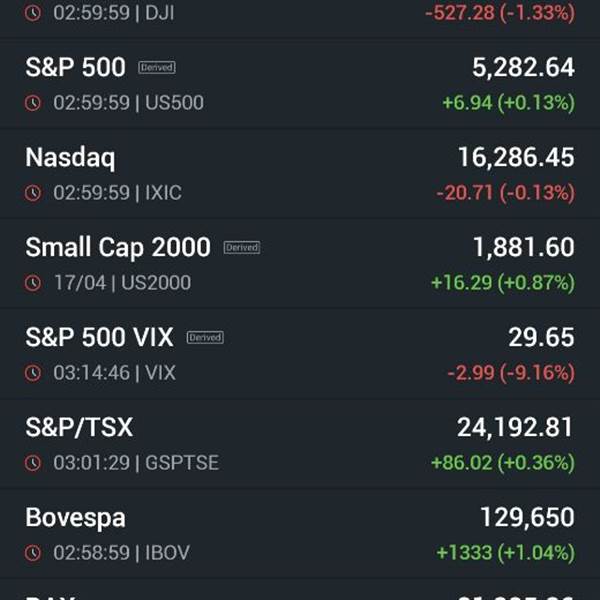Tap the clock icon next to VIX
The height and width of the screenshot is (600, 600).
[x=33, y=373]
